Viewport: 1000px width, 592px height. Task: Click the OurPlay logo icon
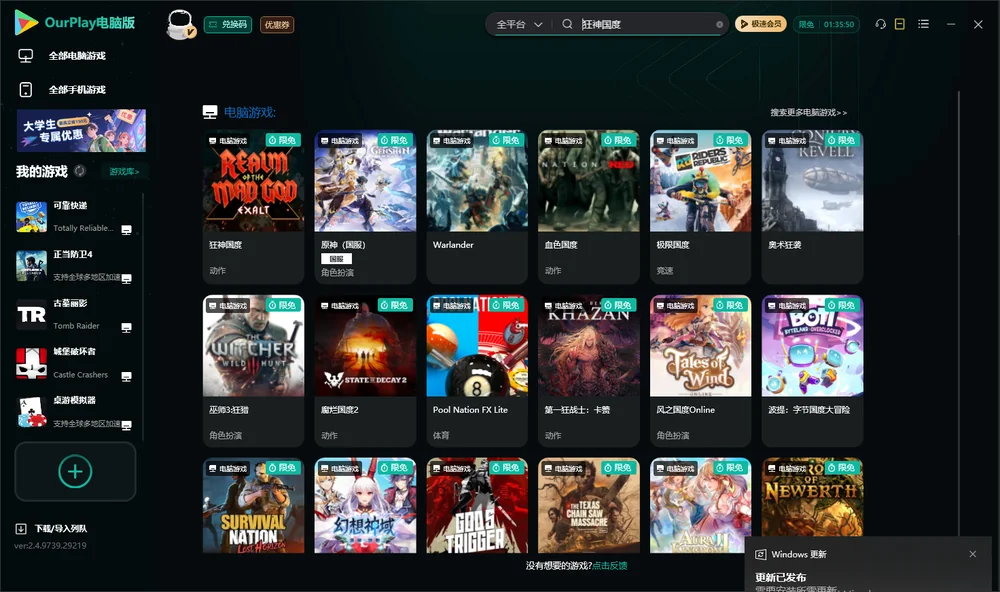[26, 23]
